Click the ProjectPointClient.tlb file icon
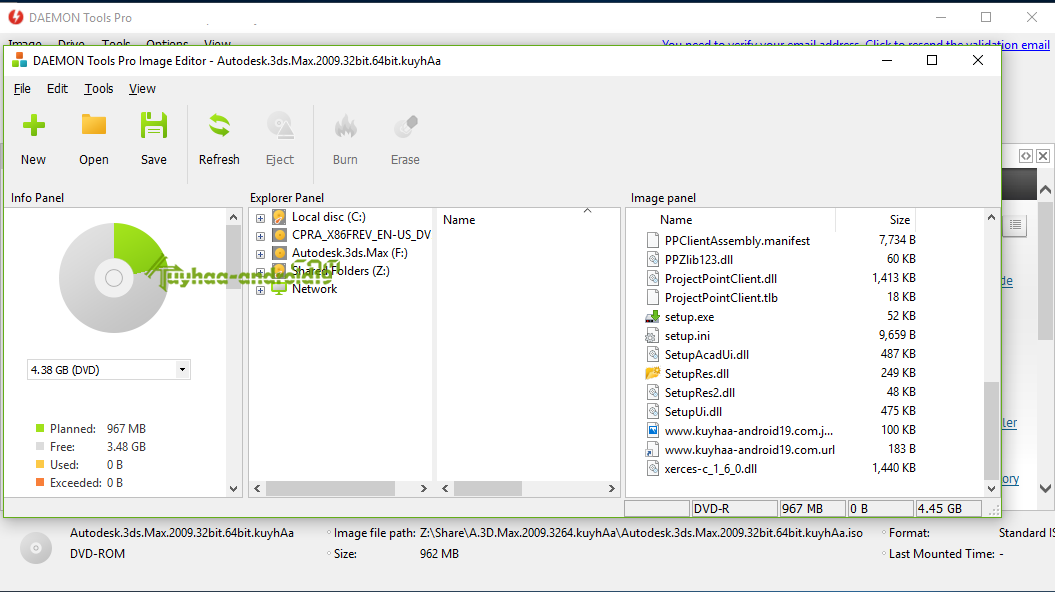This screenshot has height=592, width=1055. pos(652,297)
